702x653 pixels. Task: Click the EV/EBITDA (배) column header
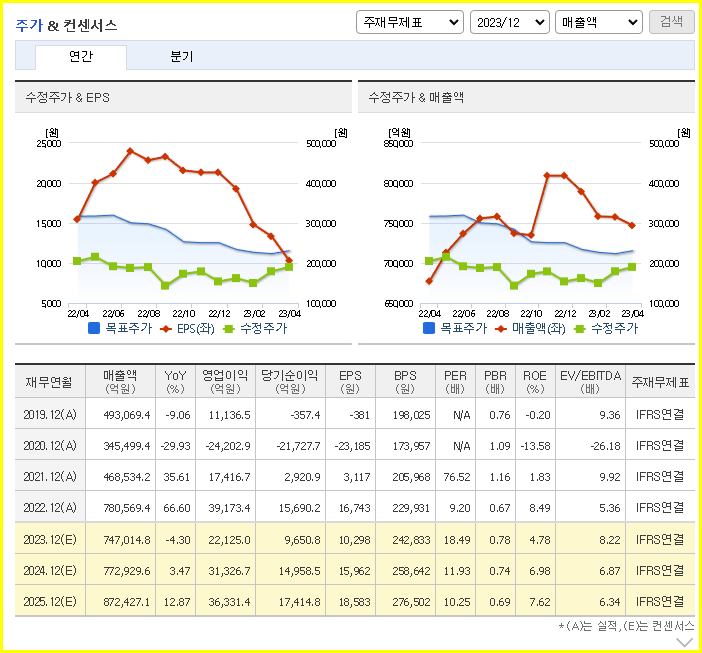tap(590, 382)
